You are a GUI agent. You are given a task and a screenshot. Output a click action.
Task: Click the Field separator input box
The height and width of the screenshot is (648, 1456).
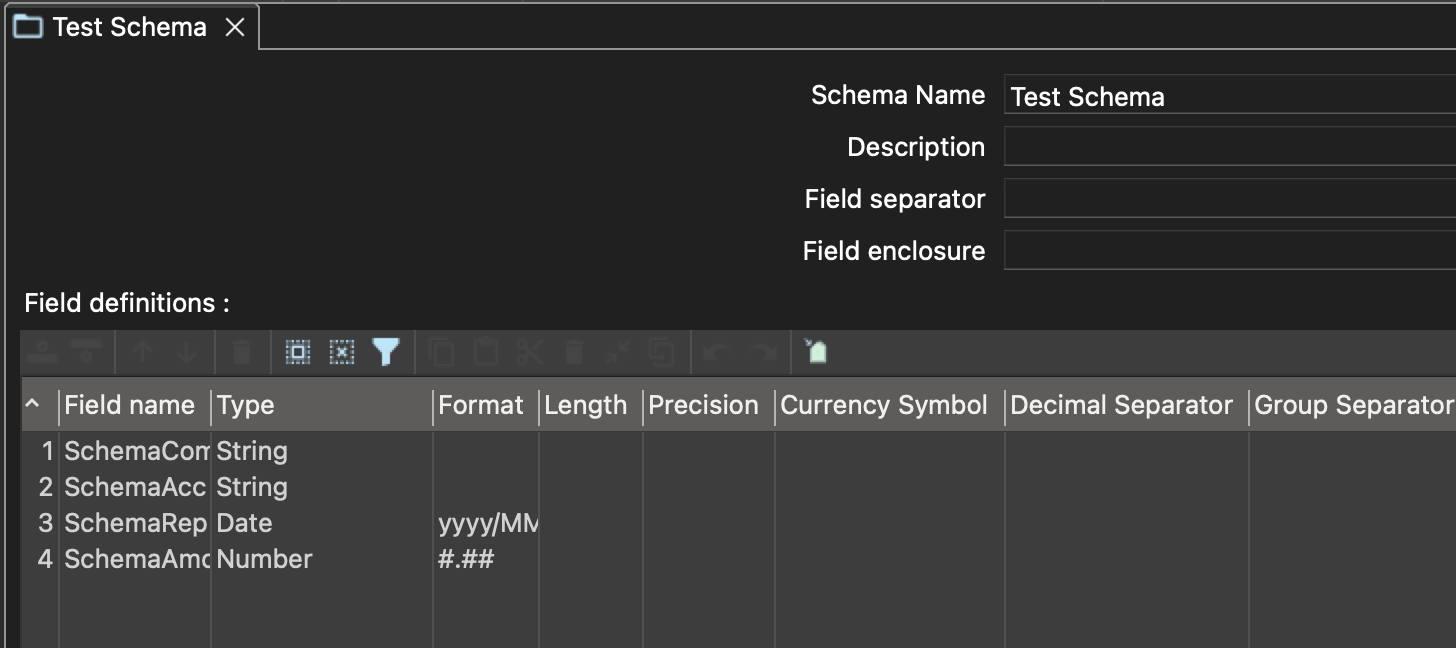pos(1228,199)
